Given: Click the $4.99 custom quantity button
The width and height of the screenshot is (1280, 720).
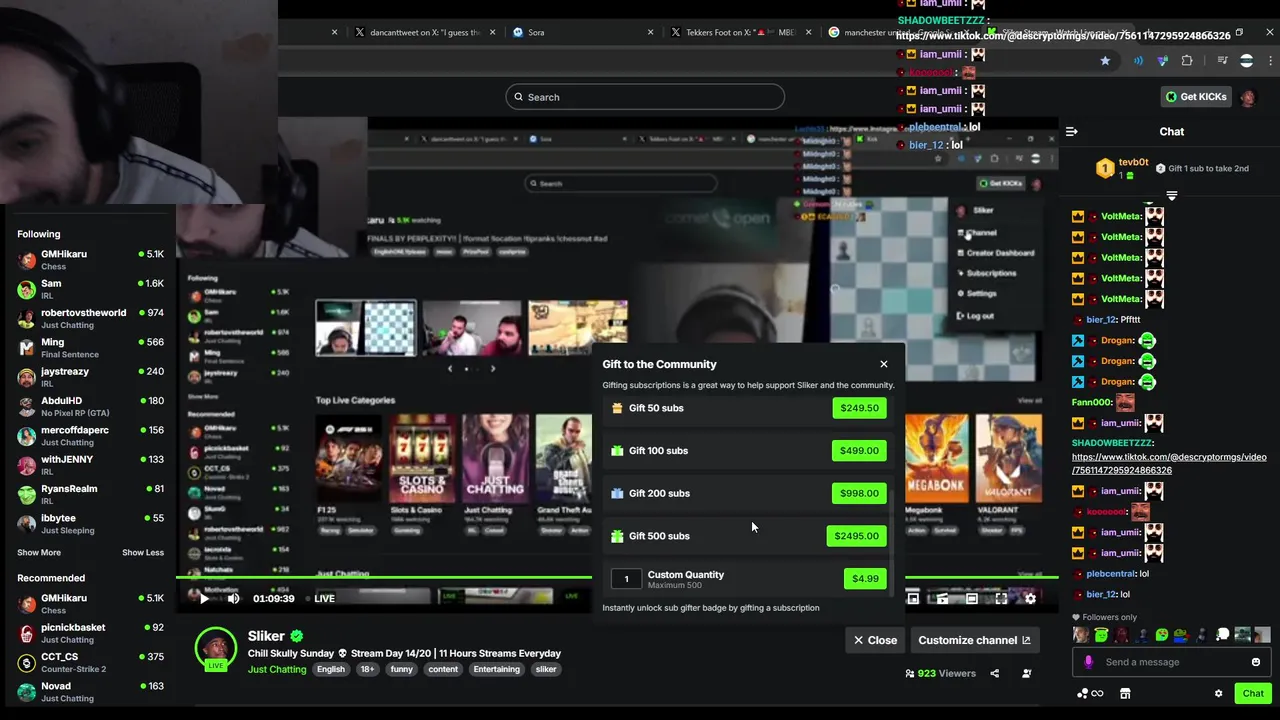Looking at the screenshot, I should 865,579.
